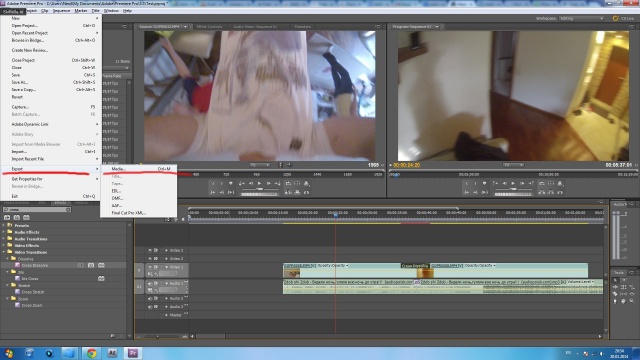The image size is (640, 360).
Task: Open the Windows Start menu
Action: click(9, 353)
